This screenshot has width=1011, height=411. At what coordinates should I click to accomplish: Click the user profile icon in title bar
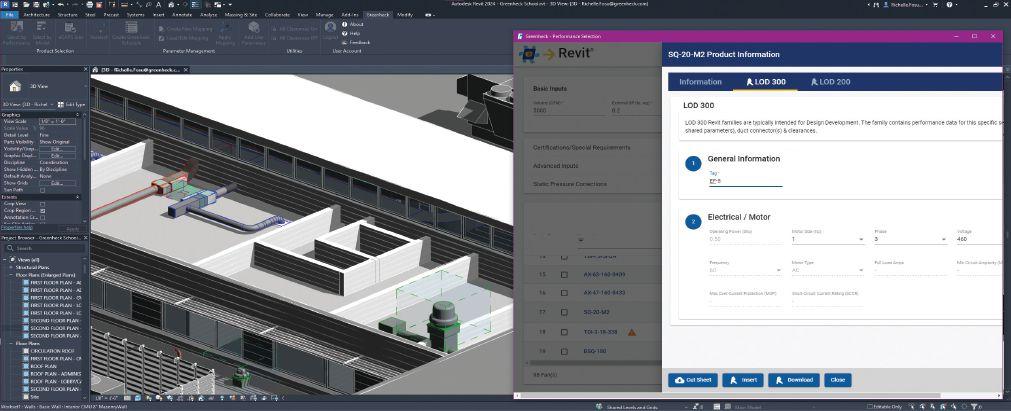[x=887, y=5]
